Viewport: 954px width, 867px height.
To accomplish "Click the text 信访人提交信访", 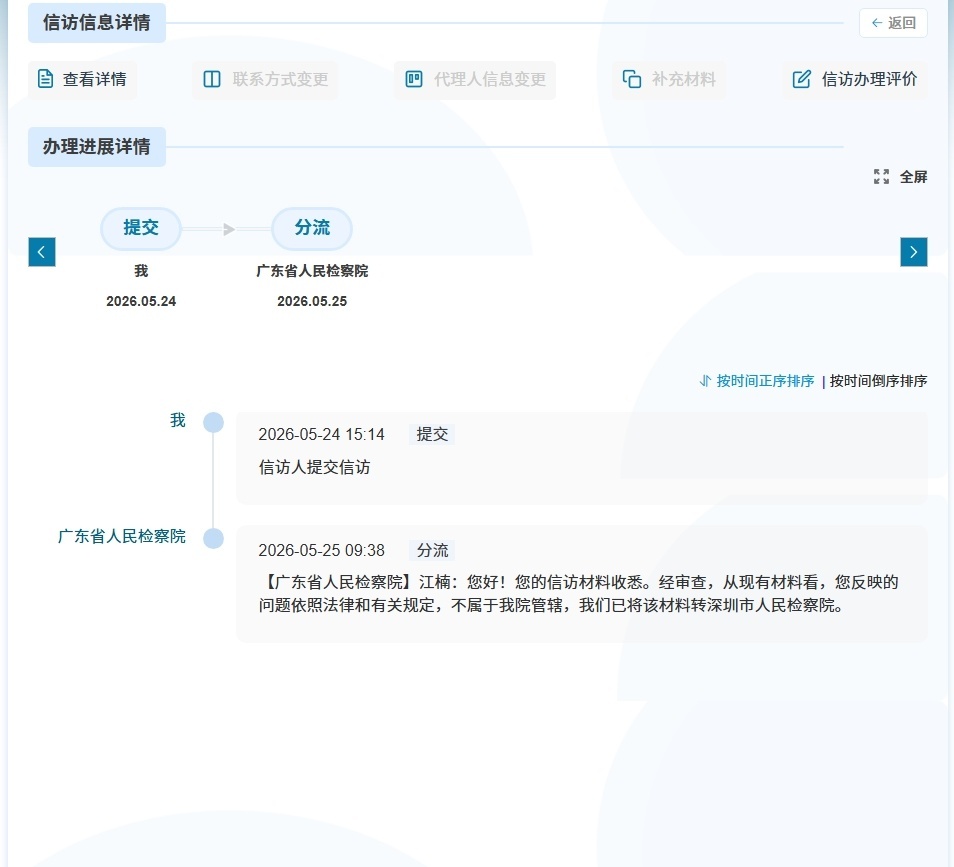I will (x=315, y=467).
